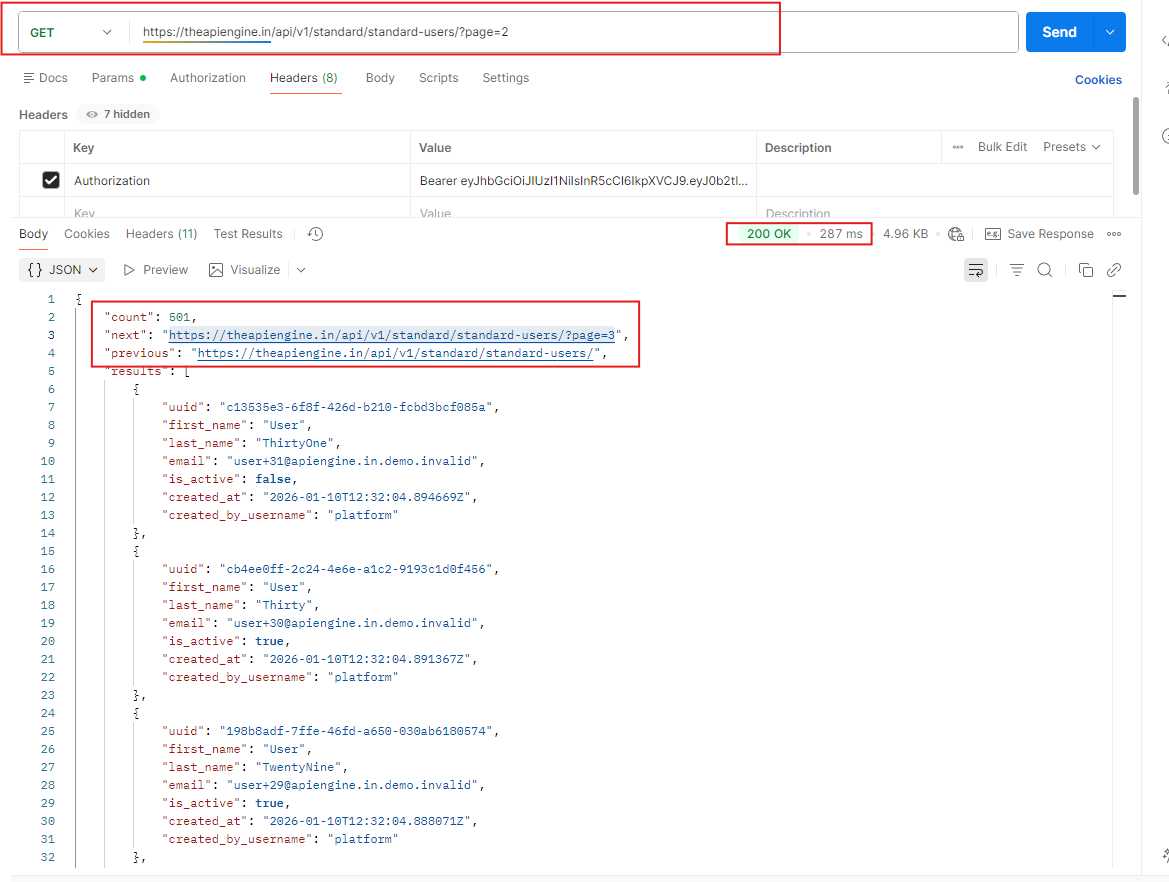This screenshot has width=1169, height=882.
Task: Click the link icon in response toolbar
Action: point(1113,270)
